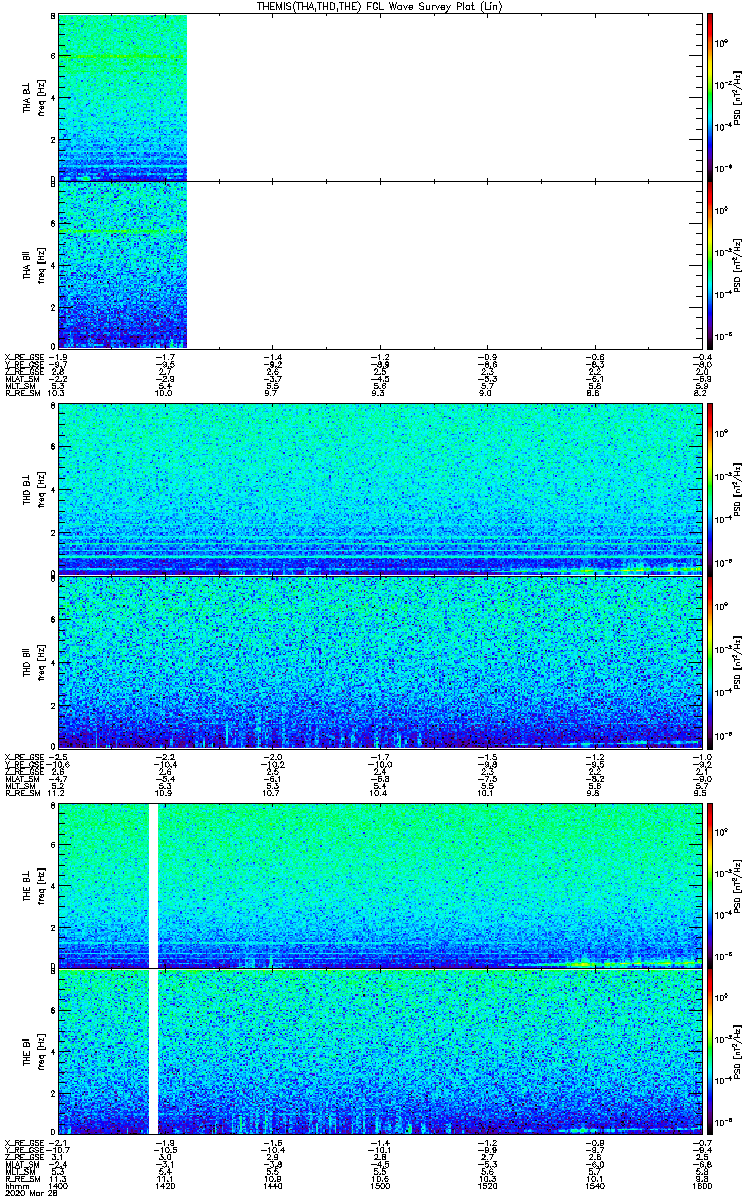Click the THA BII freq [Hz] axis label
The image size is (750, 1200).
tap(40, 265)
